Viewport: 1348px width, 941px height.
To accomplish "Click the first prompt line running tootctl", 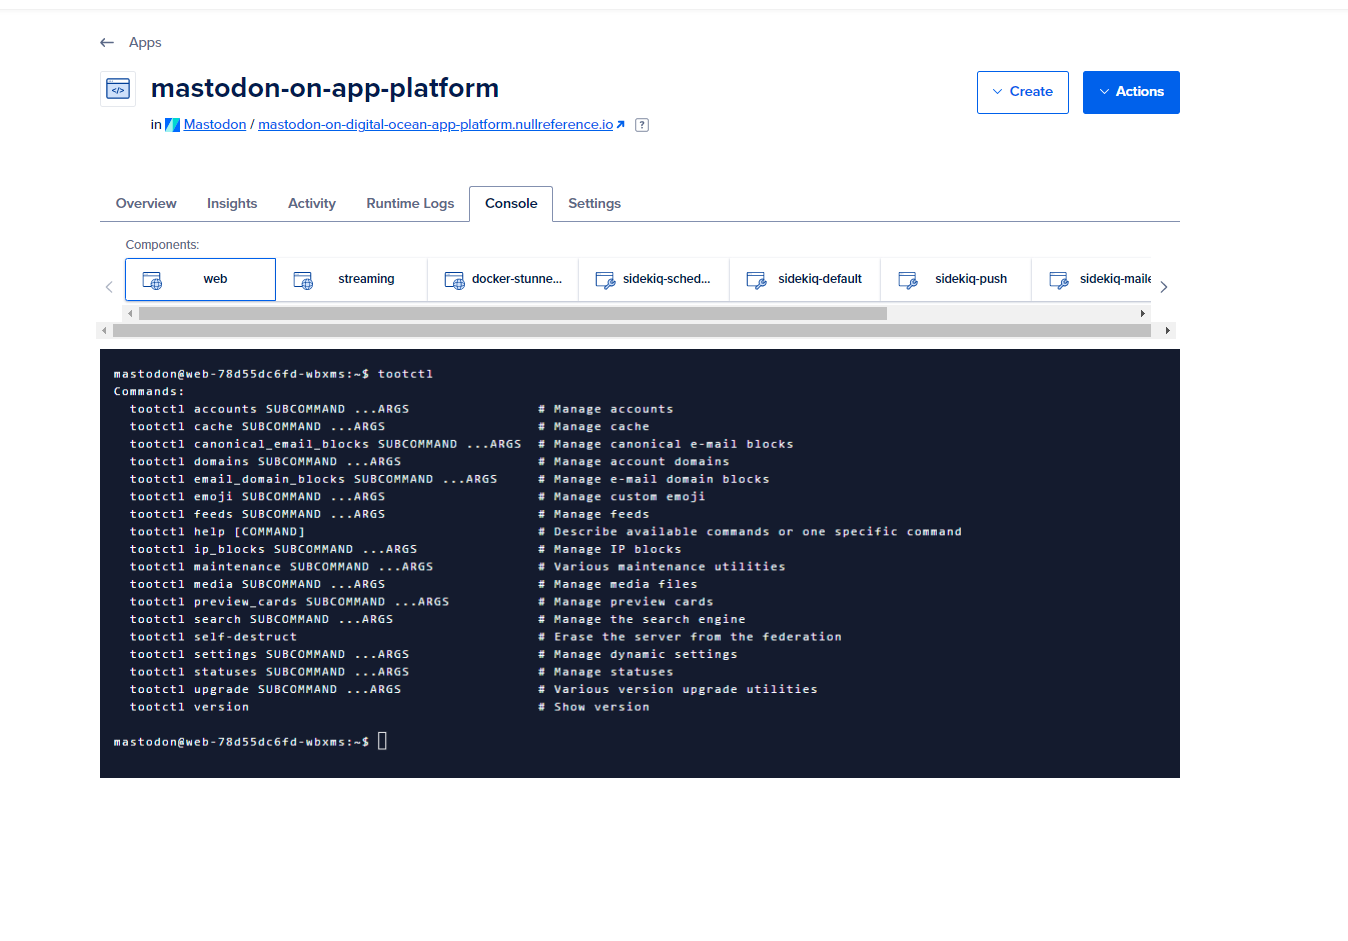I will point(273,374).
